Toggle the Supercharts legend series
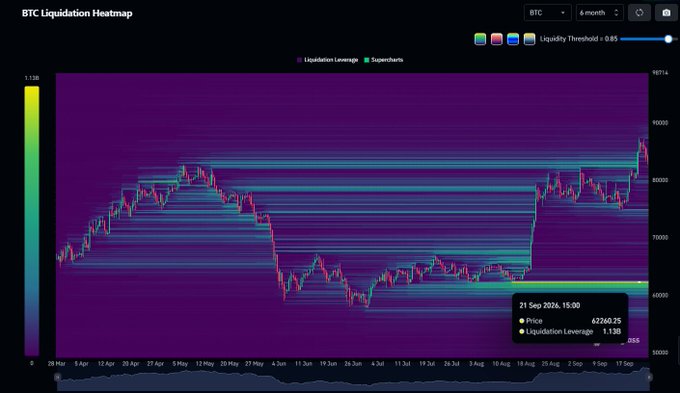This screenshot has width=680, height=393. coord(384,60)
